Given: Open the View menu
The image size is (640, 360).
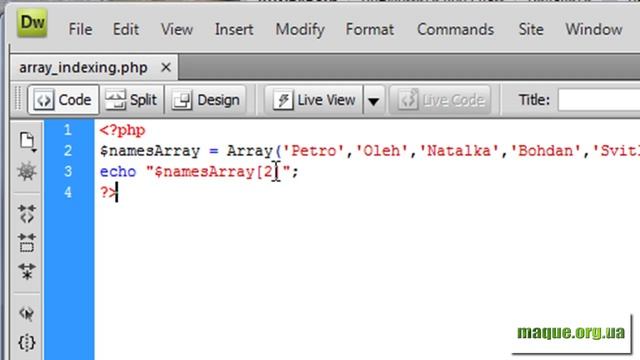Looking at the screenshot, I should 177,29.
